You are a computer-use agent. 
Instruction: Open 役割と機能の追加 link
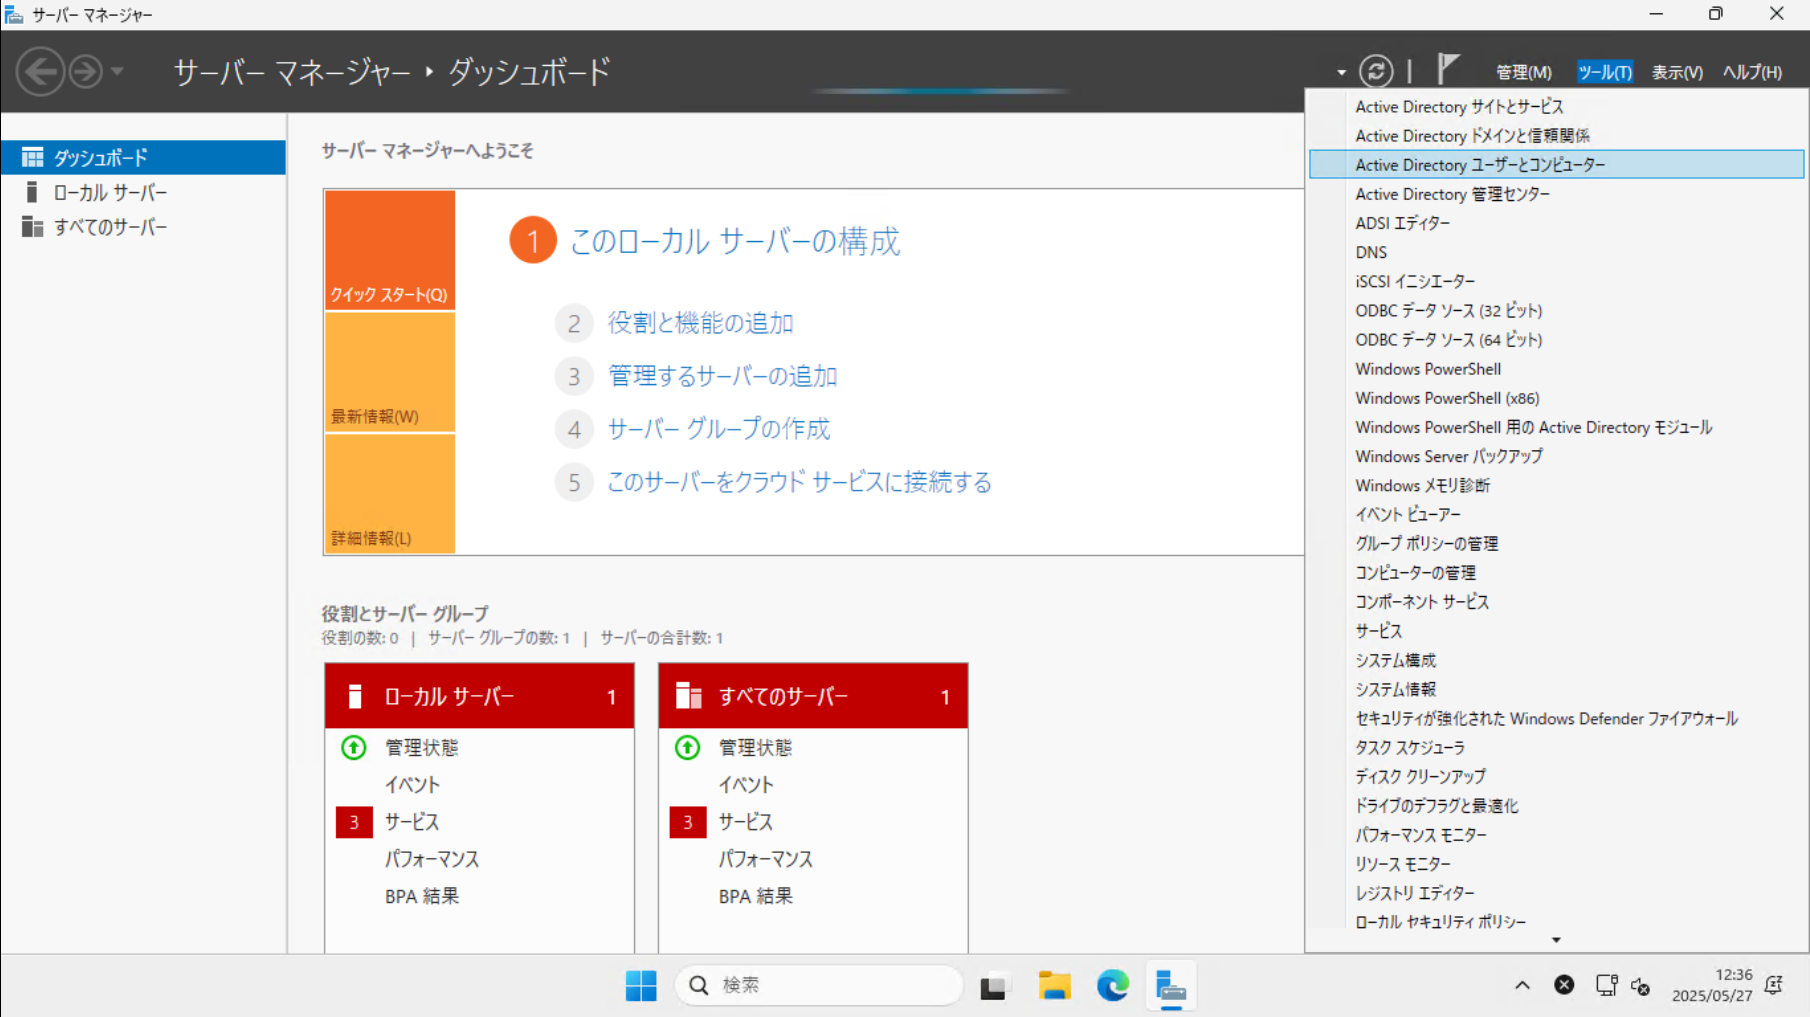tap(700, 323)
